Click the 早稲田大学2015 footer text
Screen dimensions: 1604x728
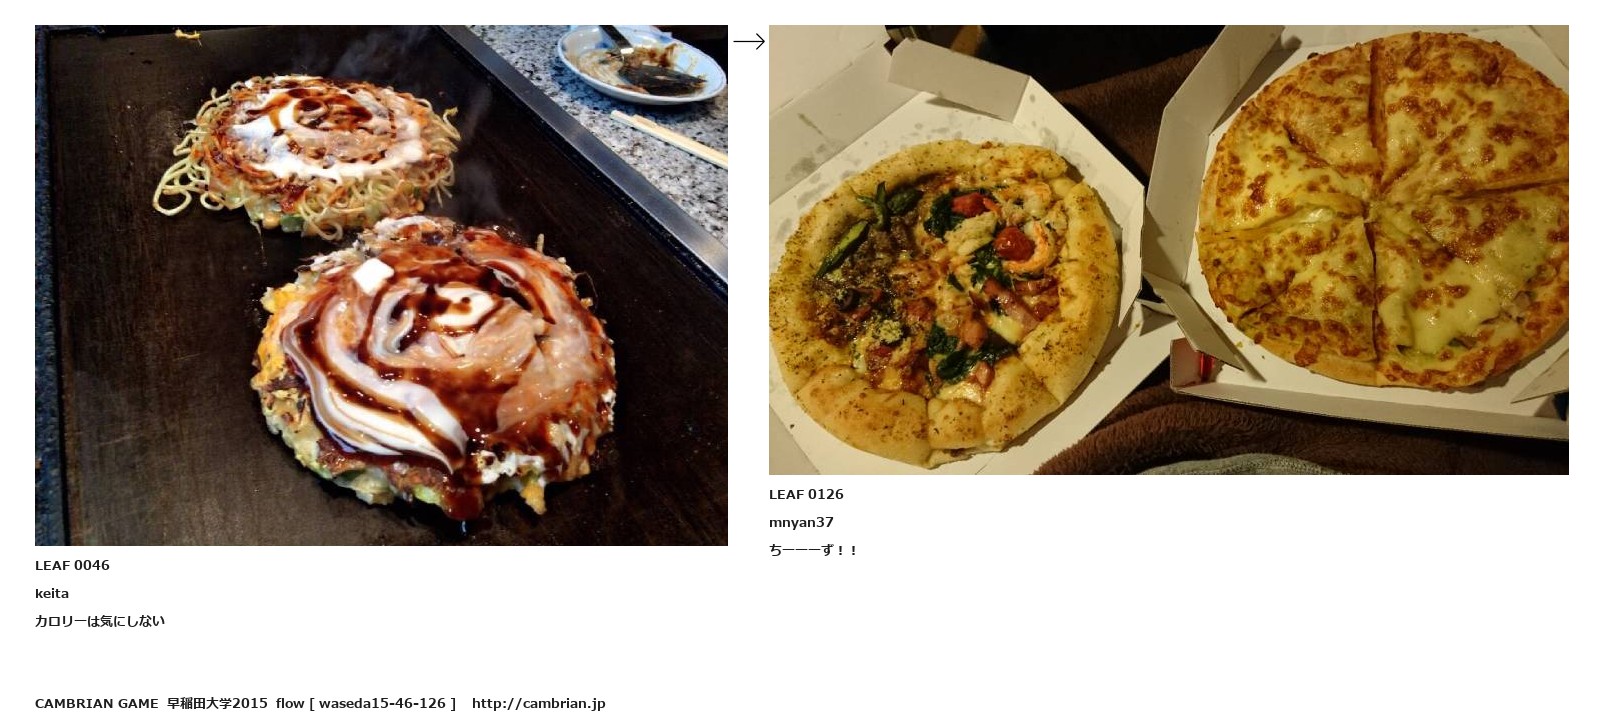pyautogui.click(x=217, y=703)
